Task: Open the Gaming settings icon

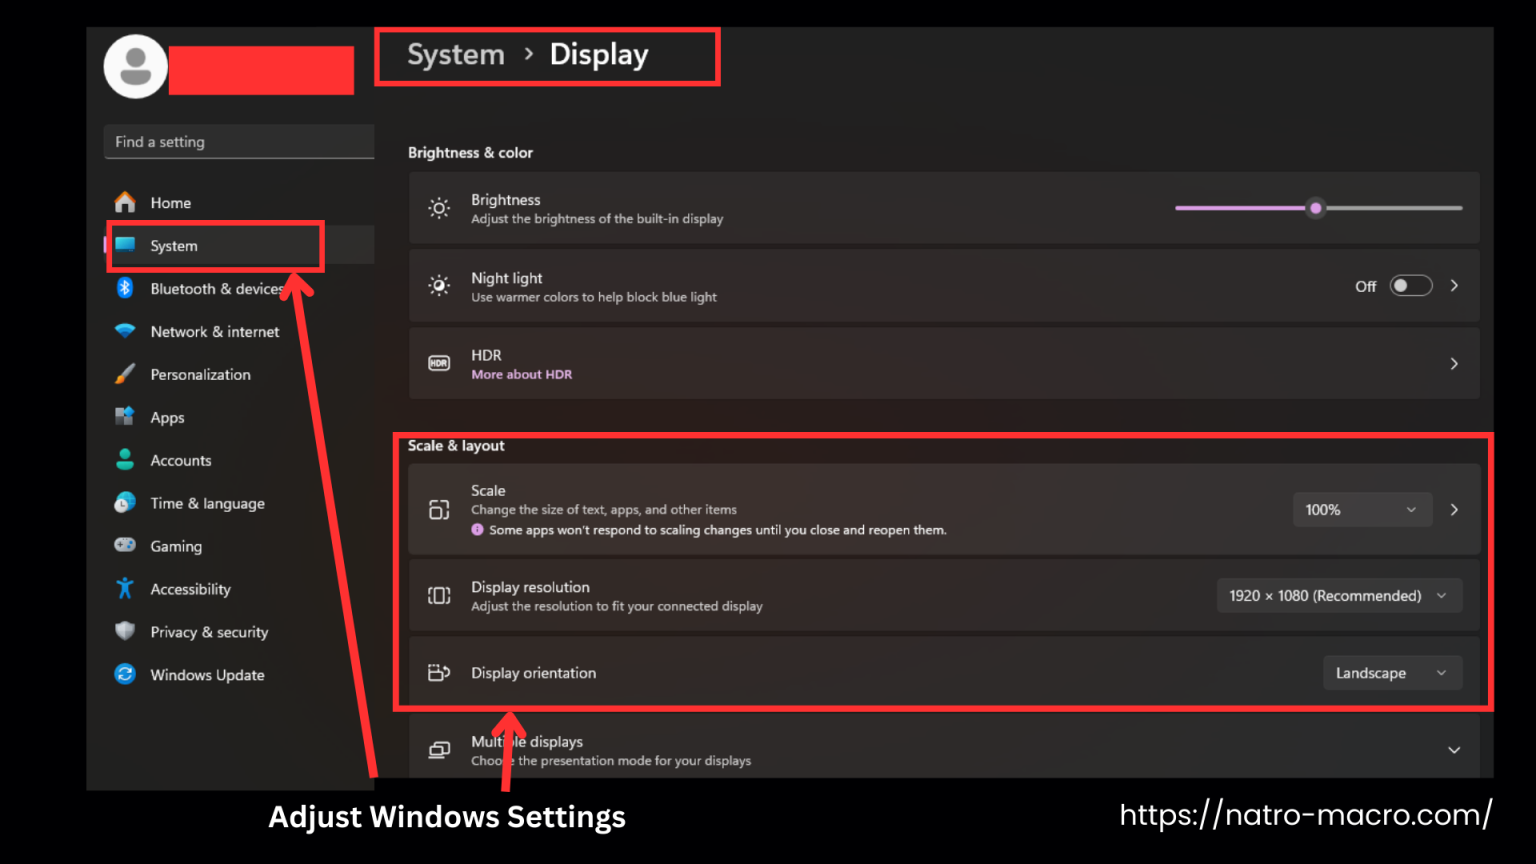Action: pyautogui.click(x=124, y=546)
